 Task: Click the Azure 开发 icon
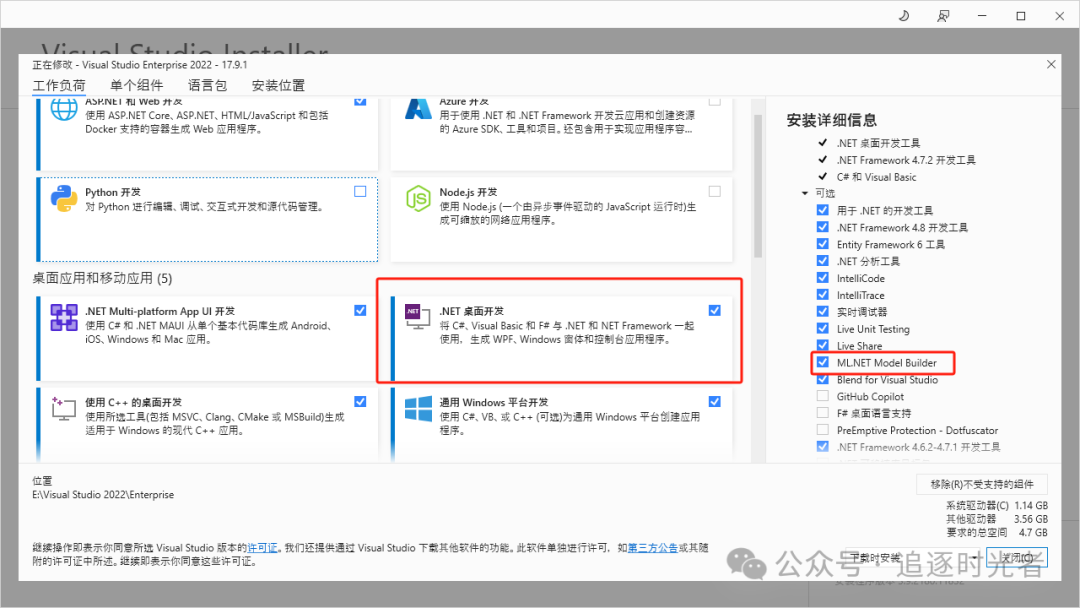click(419, 109)
